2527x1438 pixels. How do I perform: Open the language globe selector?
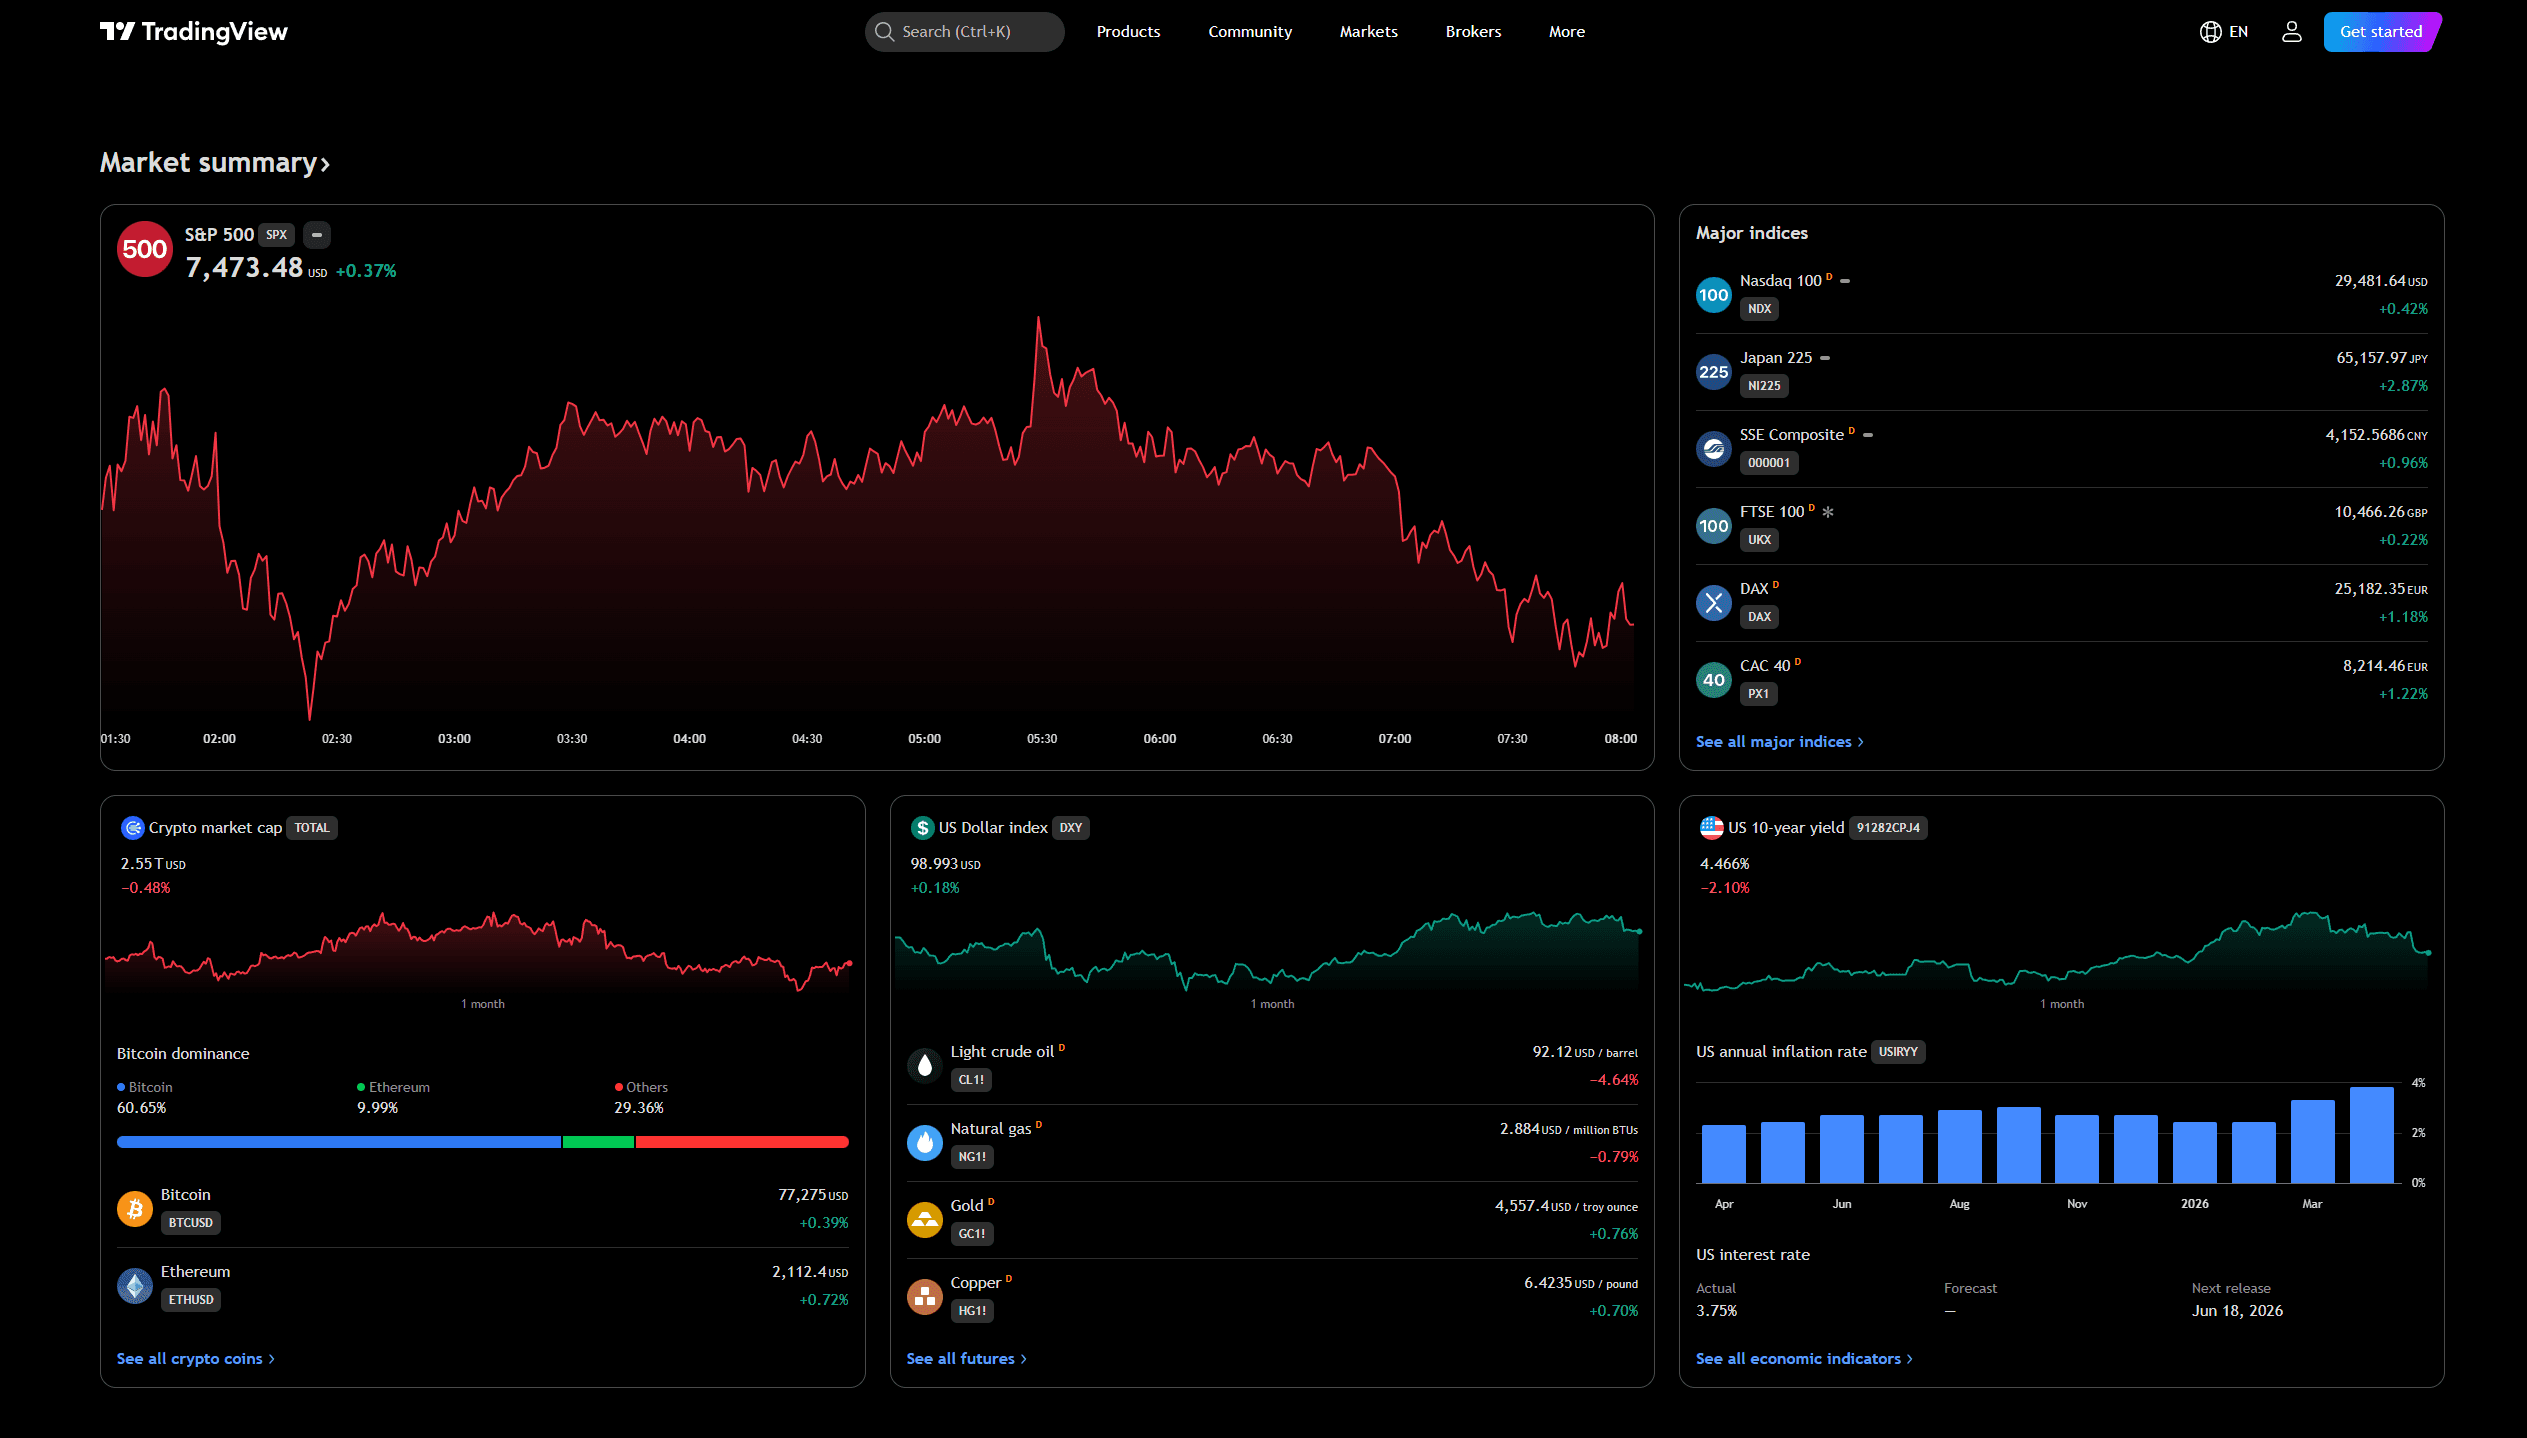pos(2210,32)
